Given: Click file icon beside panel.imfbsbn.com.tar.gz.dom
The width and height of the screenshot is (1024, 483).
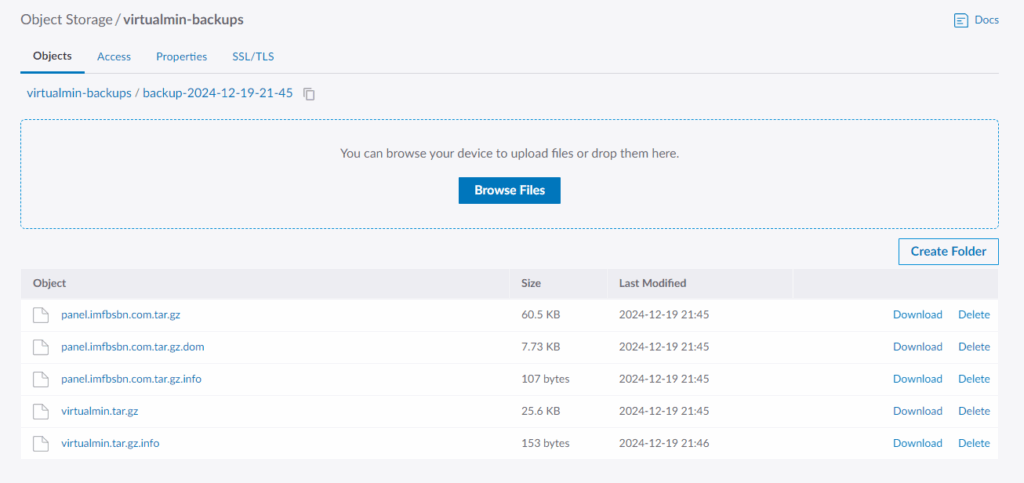Looking at the screenshot, I should coord(40,347).
